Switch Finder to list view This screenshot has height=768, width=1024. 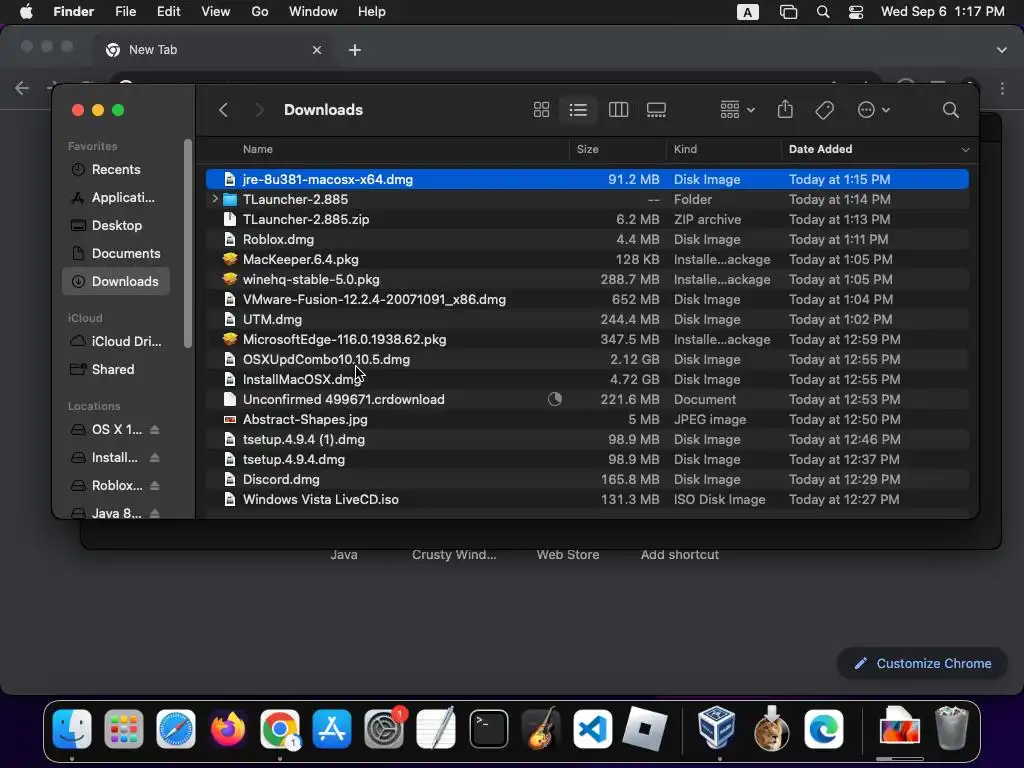click(578, 110)
